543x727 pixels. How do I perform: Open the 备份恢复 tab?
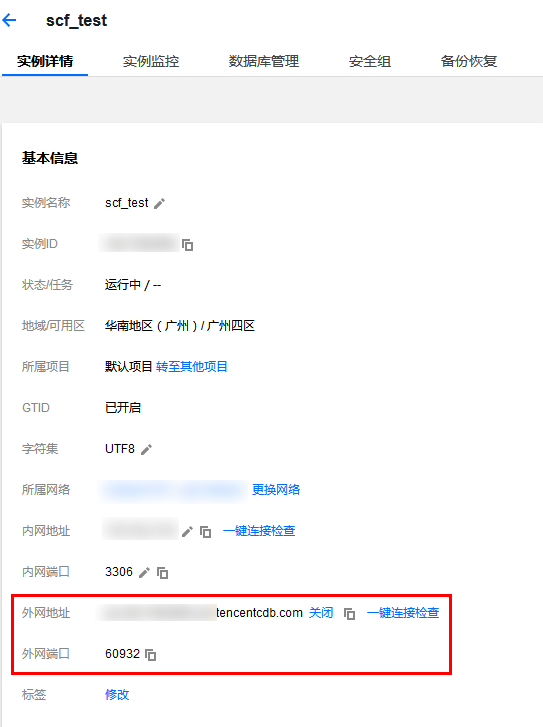point(469,61)
